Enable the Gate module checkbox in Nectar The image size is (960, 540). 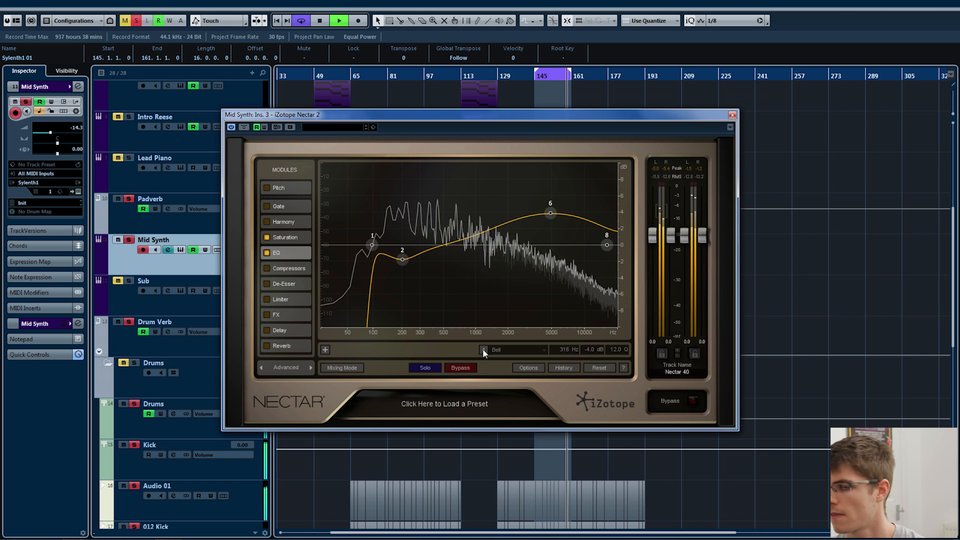[266, 206]
